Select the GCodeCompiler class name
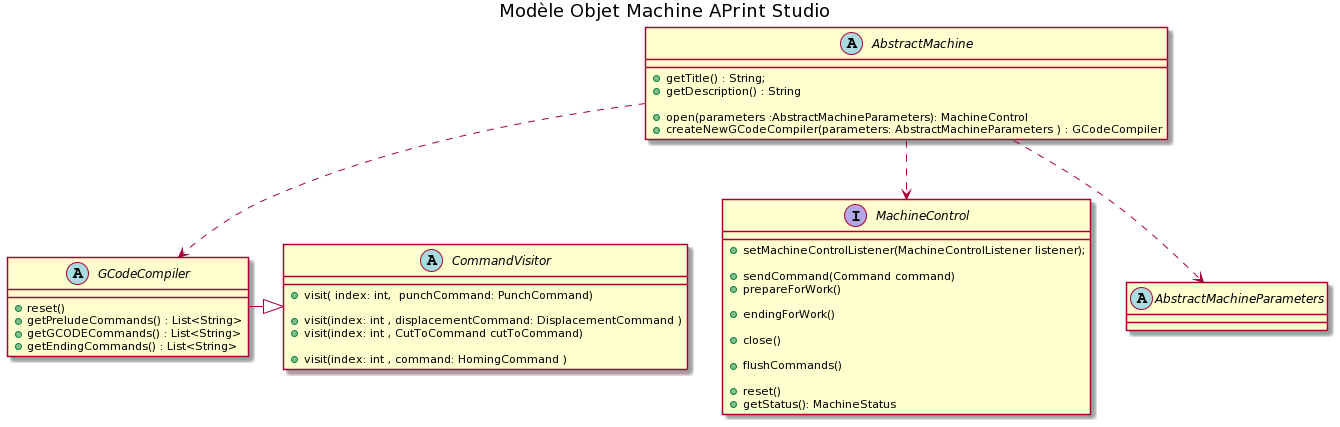The width and height of the screenshot is (1340, 427). tap(143, 273)
